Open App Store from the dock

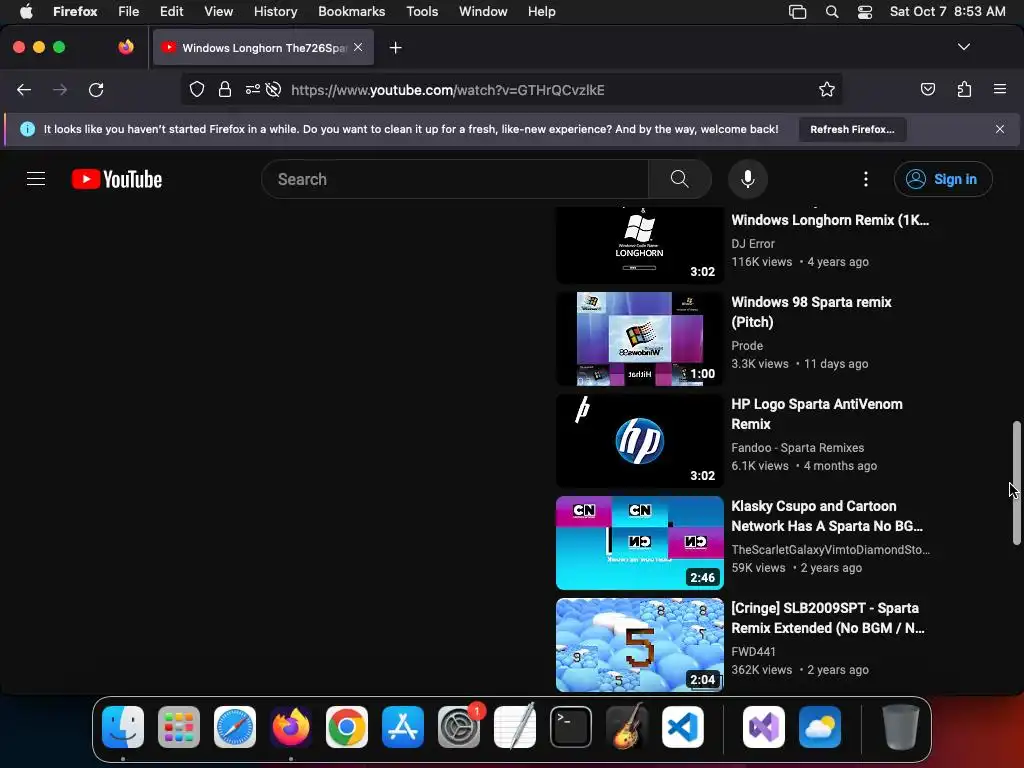pyautogui.click(x=403, y=727)
